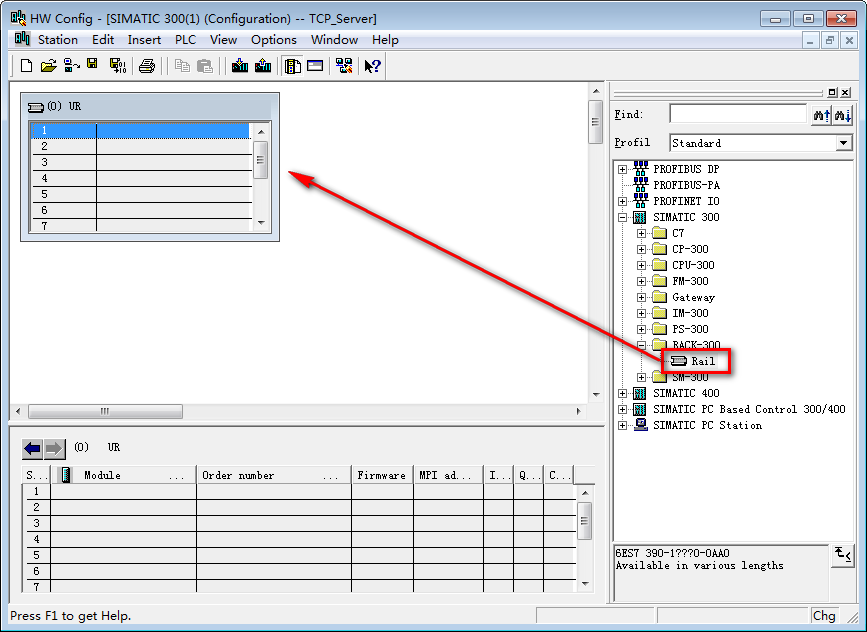Print the configuration with printer icon
867x632 pixels.
(147, 66)
